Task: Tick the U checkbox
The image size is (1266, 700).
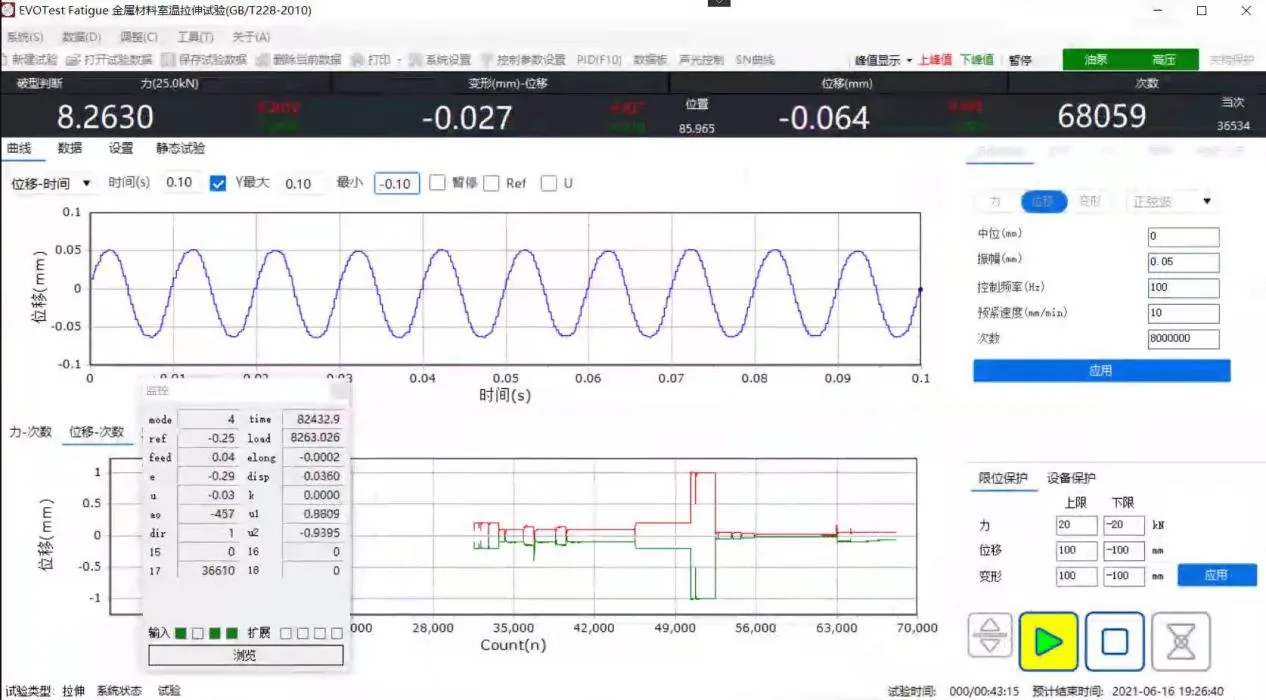Action: pyautogui.click(x=548, y=183)
